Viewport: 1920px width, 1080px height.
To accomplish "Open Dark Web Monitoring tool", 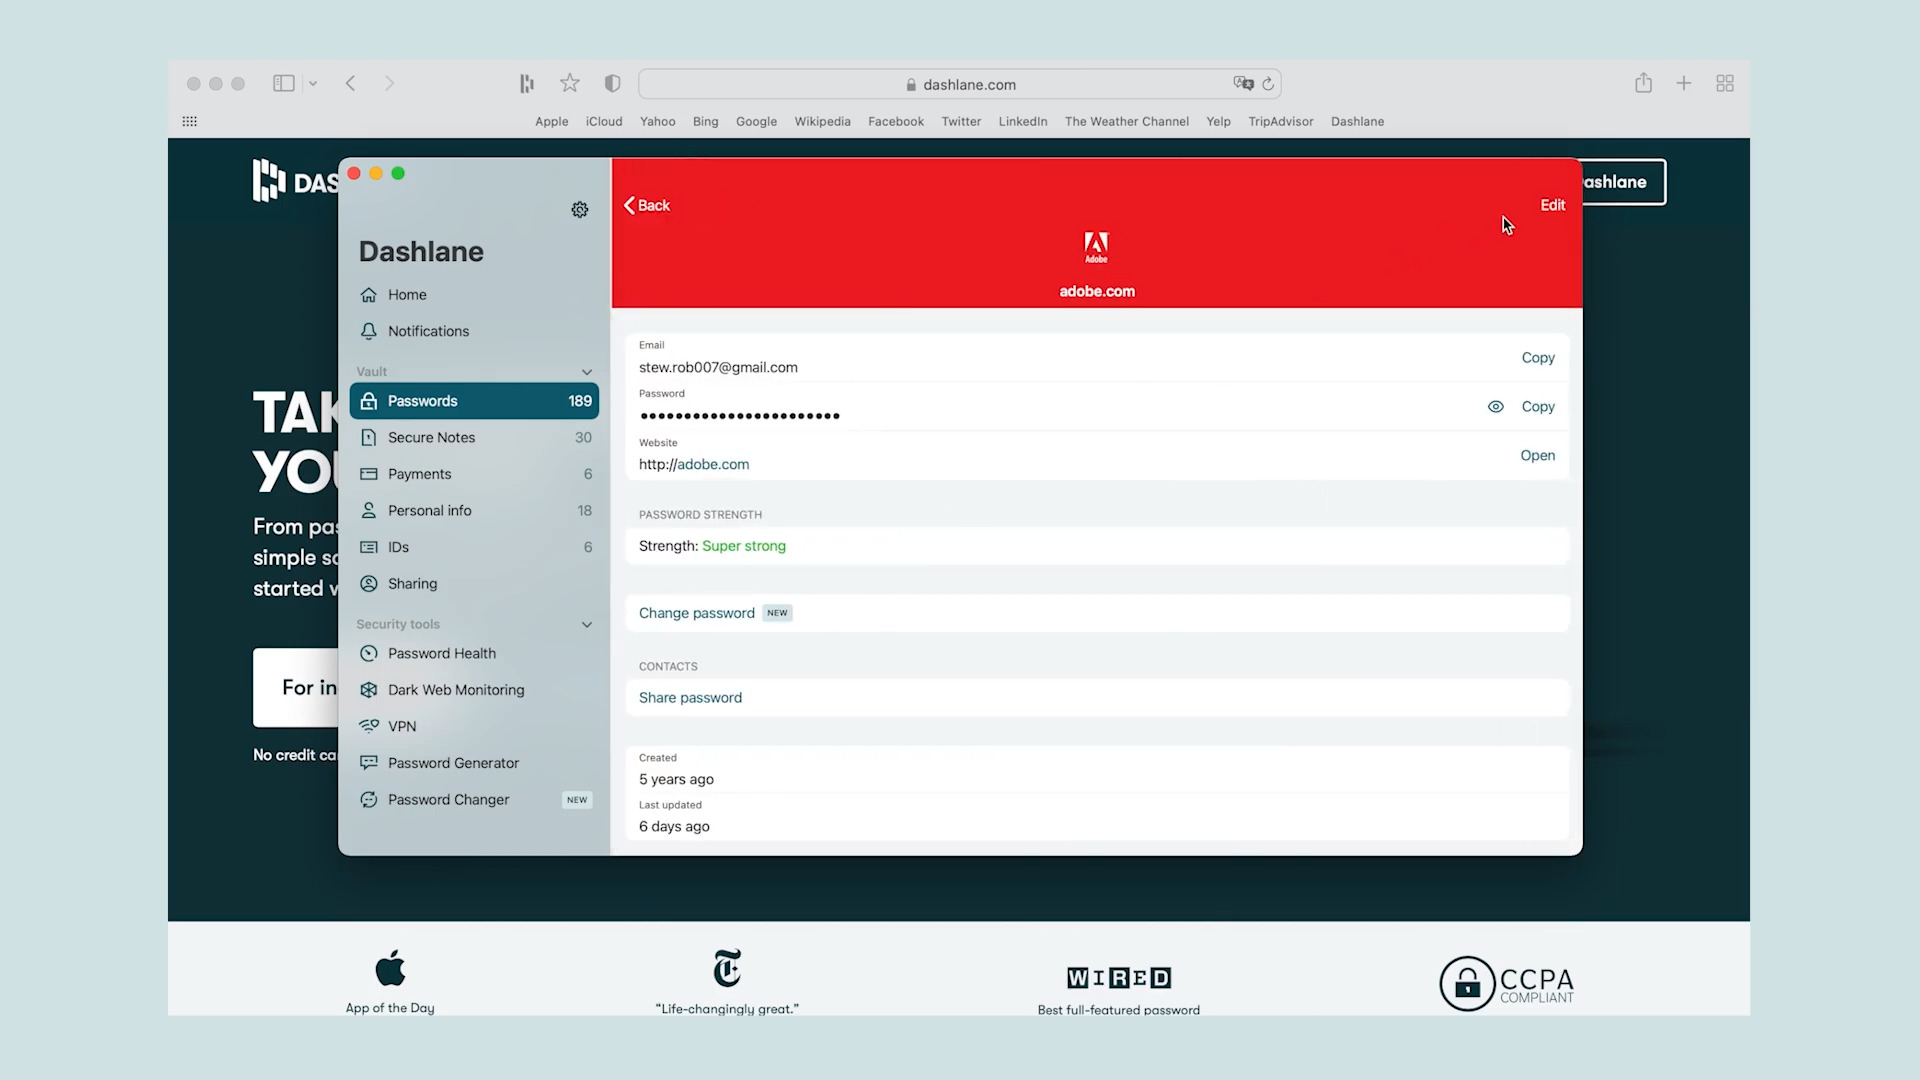I will click(x=475, y=690).
